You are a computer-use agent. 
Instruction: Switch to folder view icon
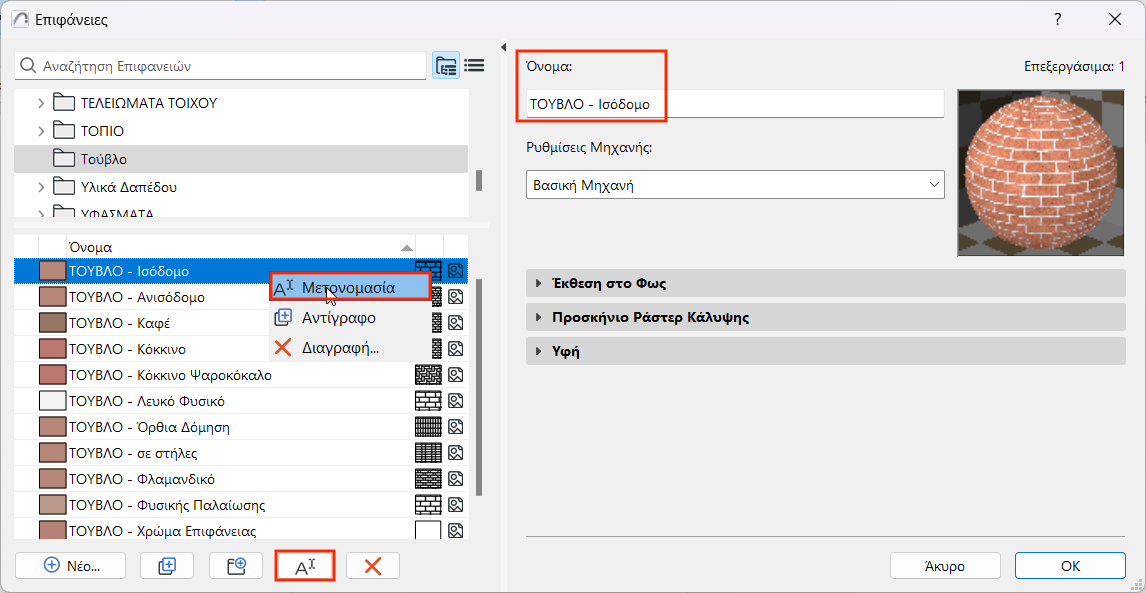(x=446, y=65)
